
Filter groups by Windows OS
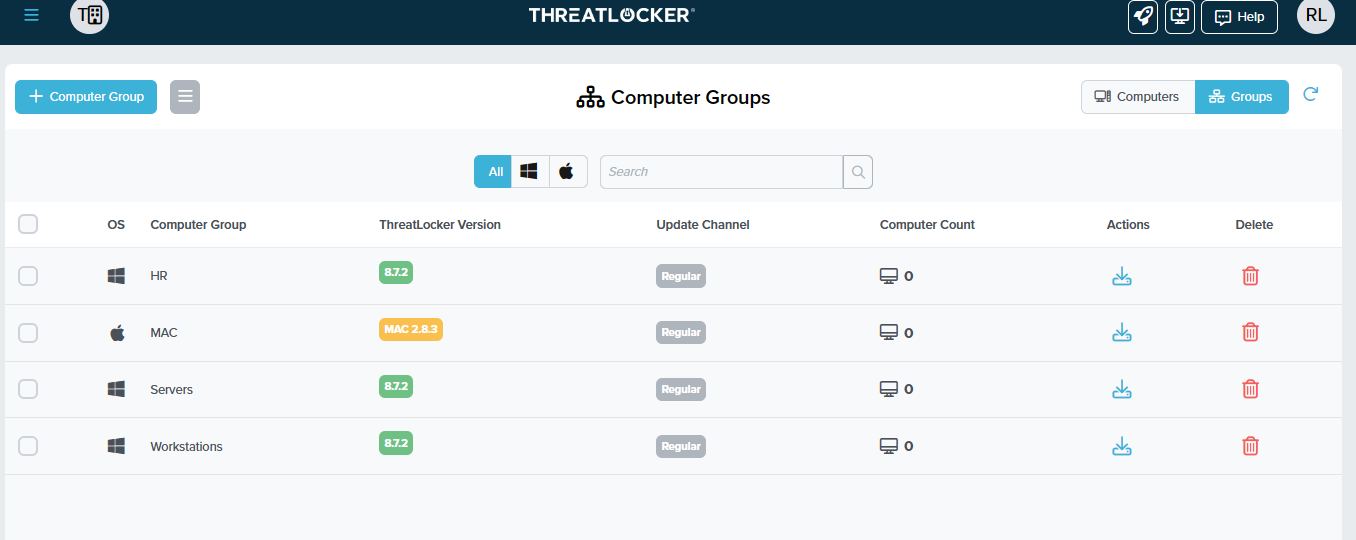point(530,171)
